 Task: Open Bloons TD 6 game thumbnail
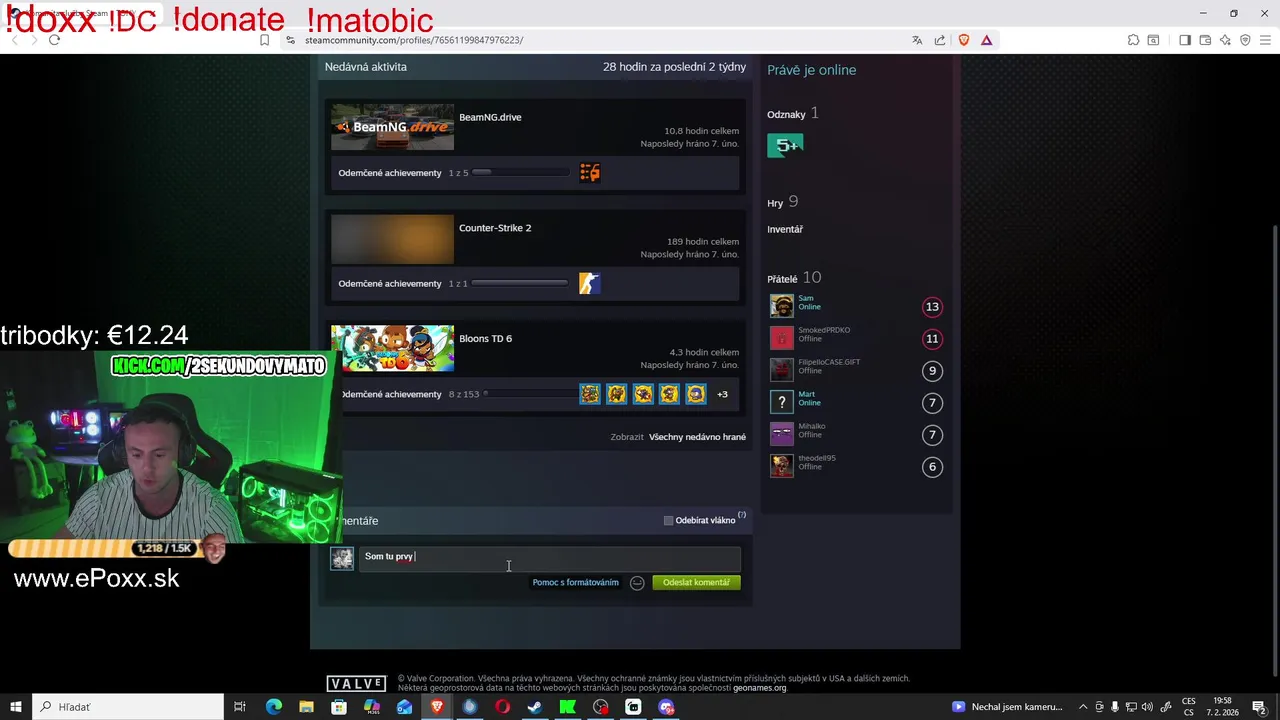tap(392, 349)
